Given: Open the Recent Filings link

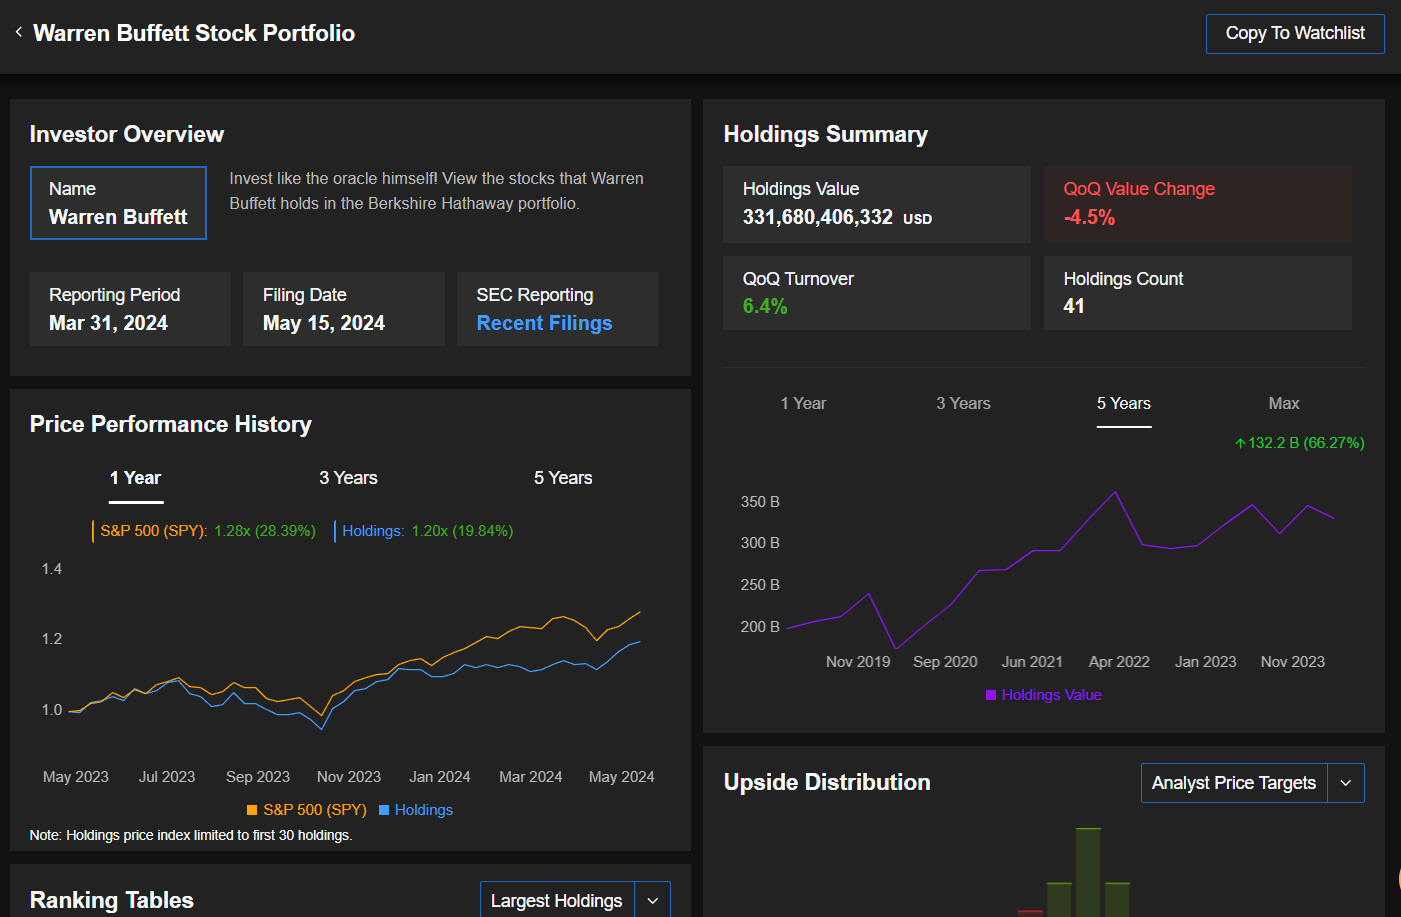Looking at the screenshot, I should pos(544,323).
